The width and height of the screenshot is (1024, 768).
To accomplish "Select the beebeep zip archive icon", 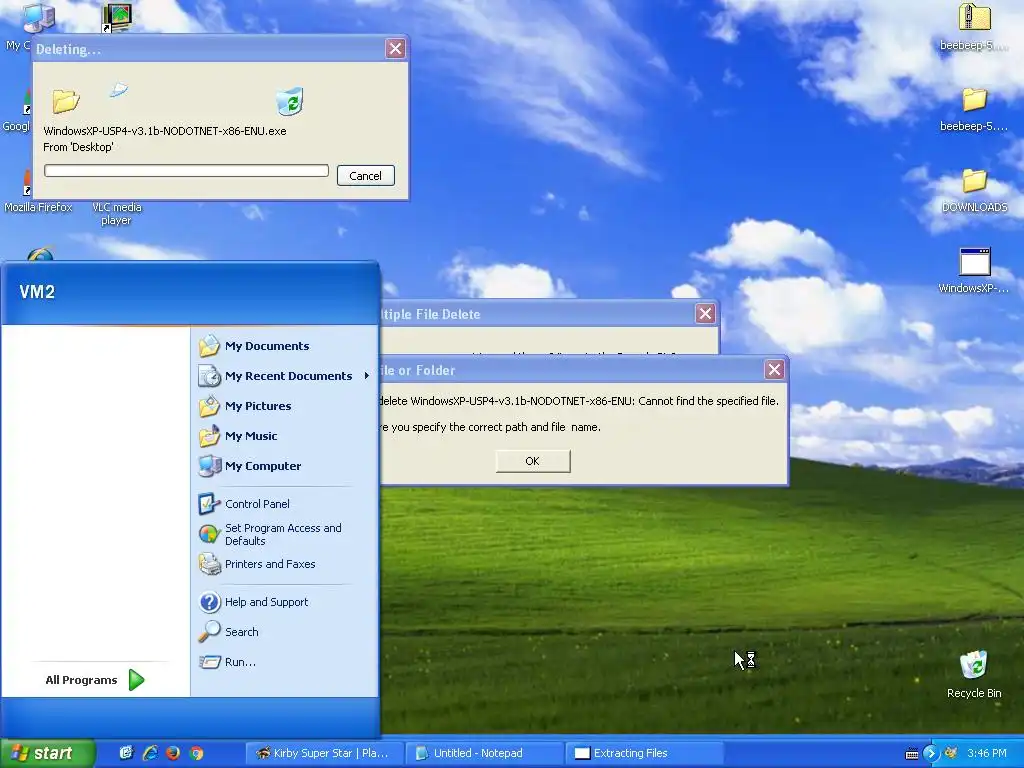I will click(x=974, y=27).
